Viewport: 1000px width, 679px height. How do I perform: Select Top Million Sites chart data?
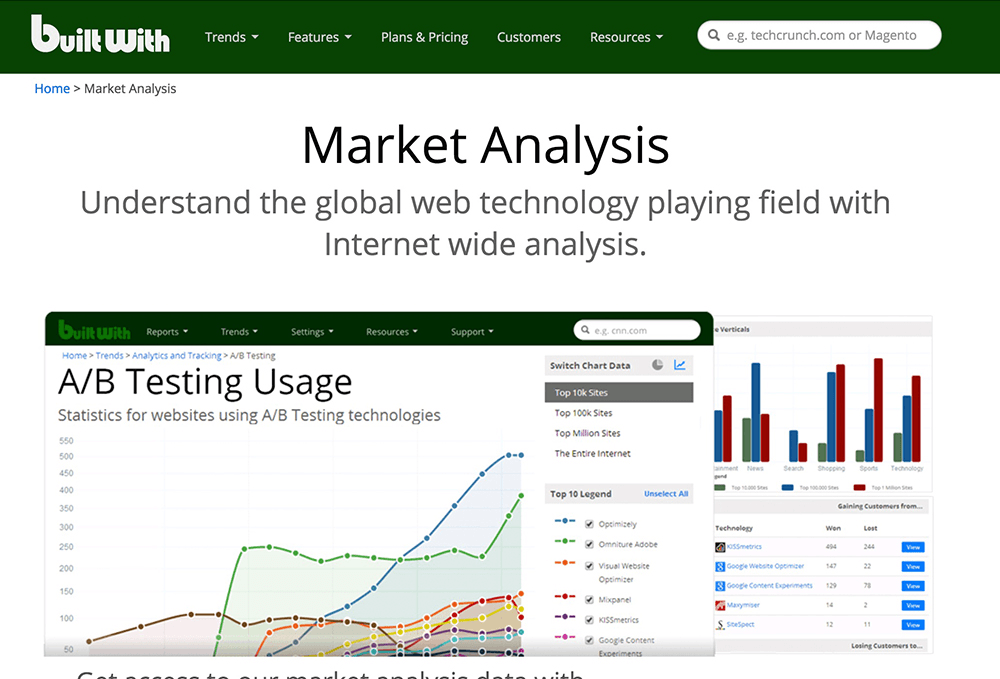[587, 433]
